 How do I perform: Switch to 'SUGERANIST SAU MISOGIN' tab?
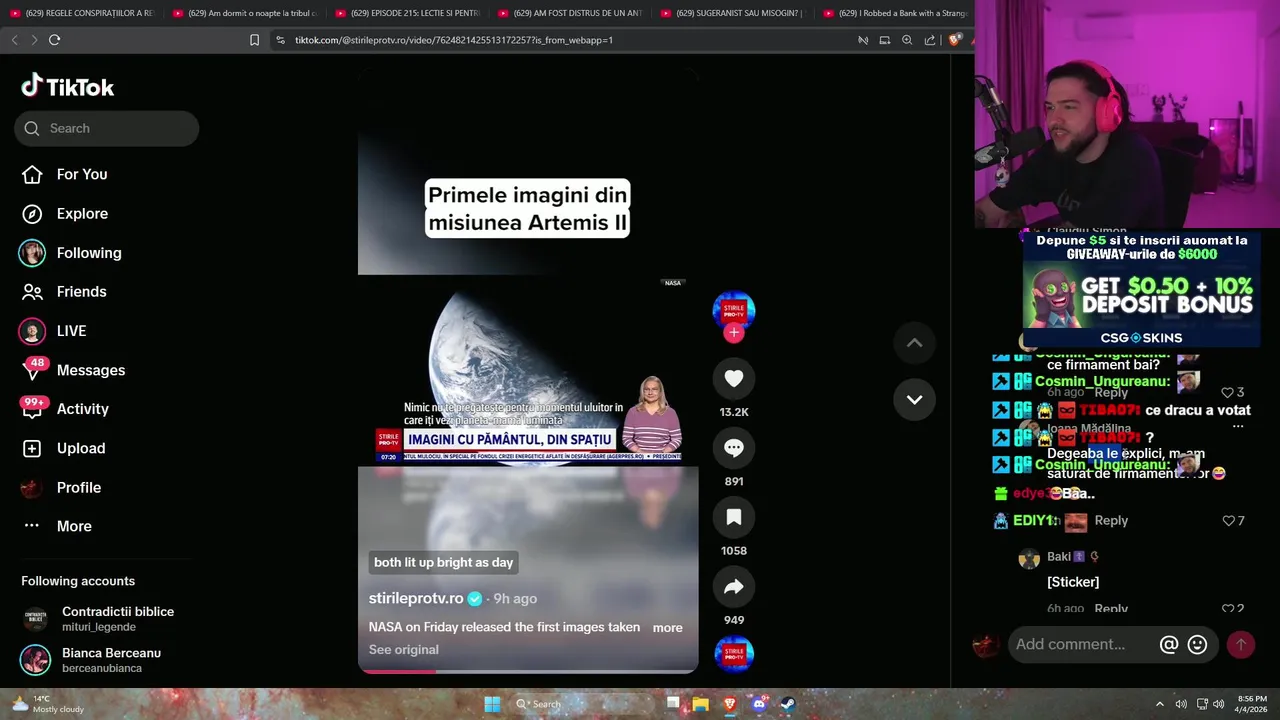pos(733,13)
